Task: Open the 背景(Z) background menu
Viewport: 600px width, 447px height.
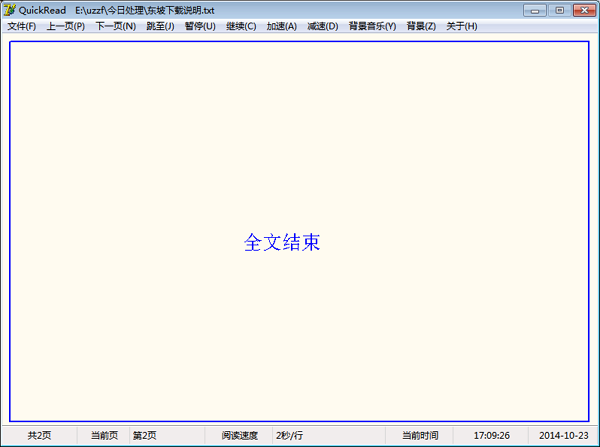Action: (x=421, y=26)
